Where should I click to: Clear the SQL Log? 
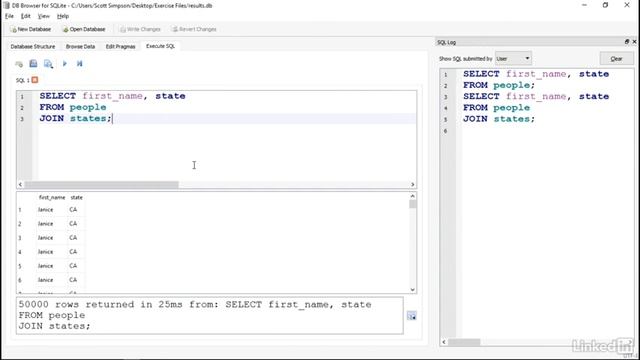[616, 58]
